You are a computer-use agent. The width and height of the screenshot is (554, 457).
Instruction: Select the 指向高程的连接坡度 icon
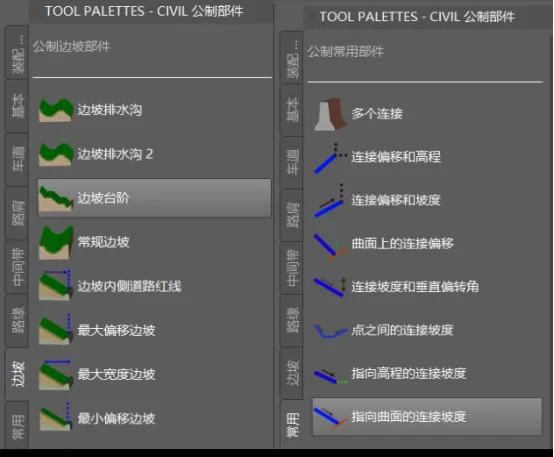330,376
